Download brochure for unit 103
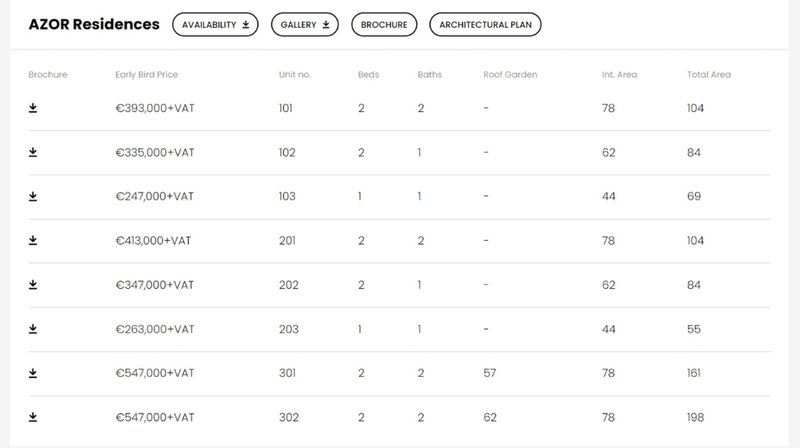 [x=33, y=196]
